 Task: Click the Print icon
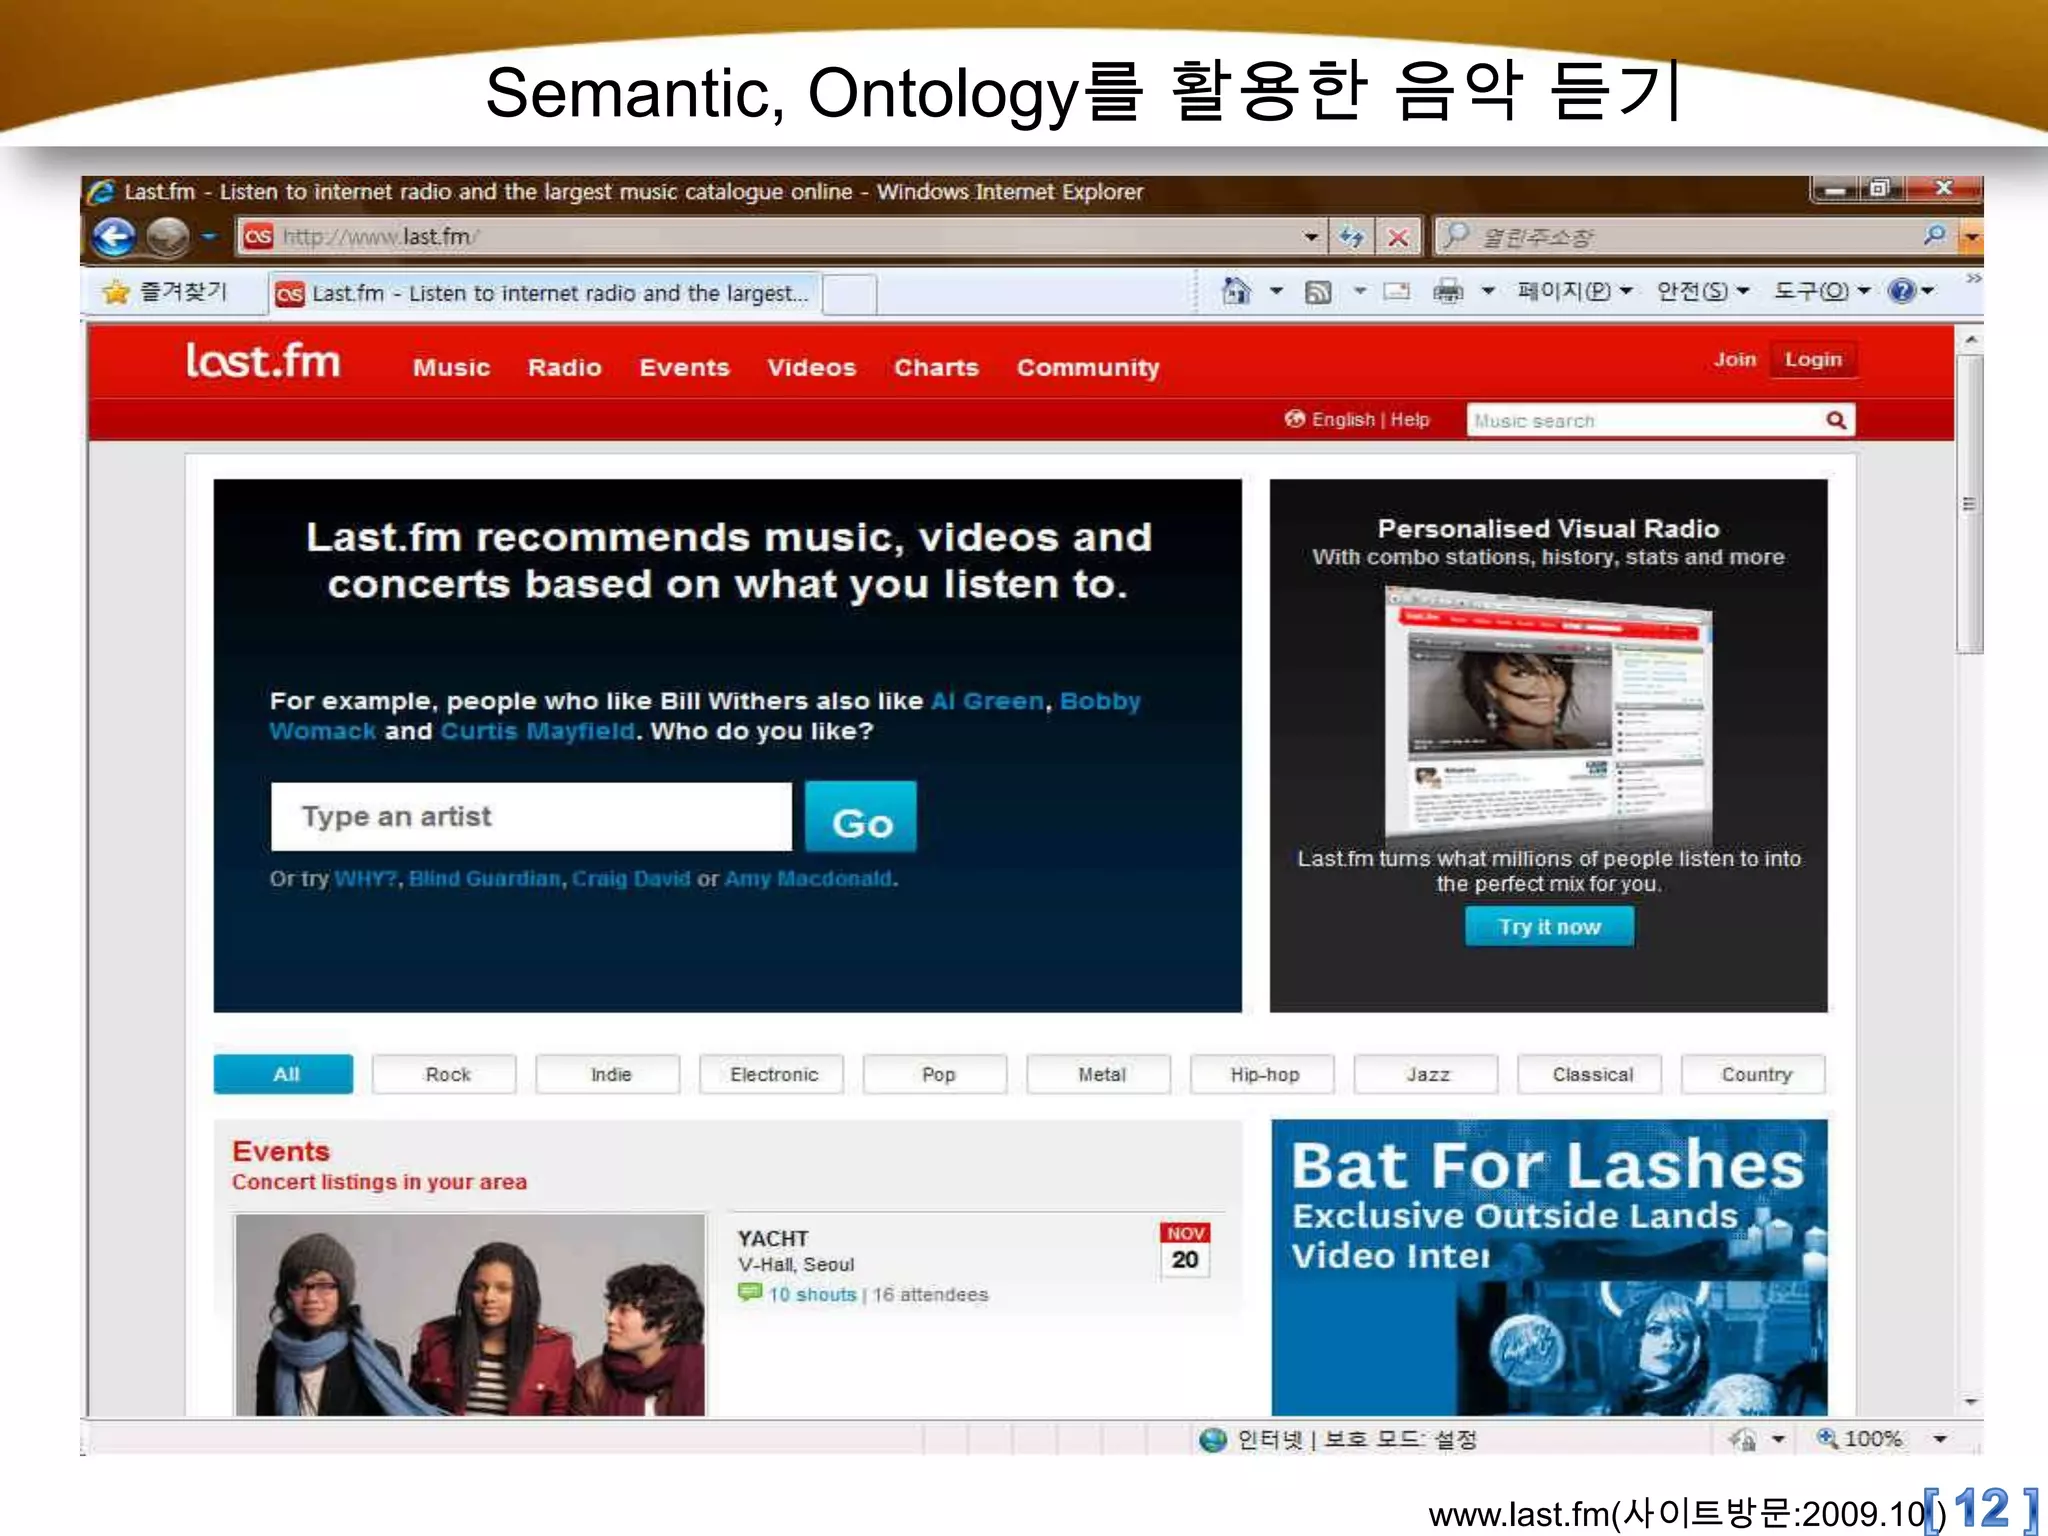coord(1447,291)
